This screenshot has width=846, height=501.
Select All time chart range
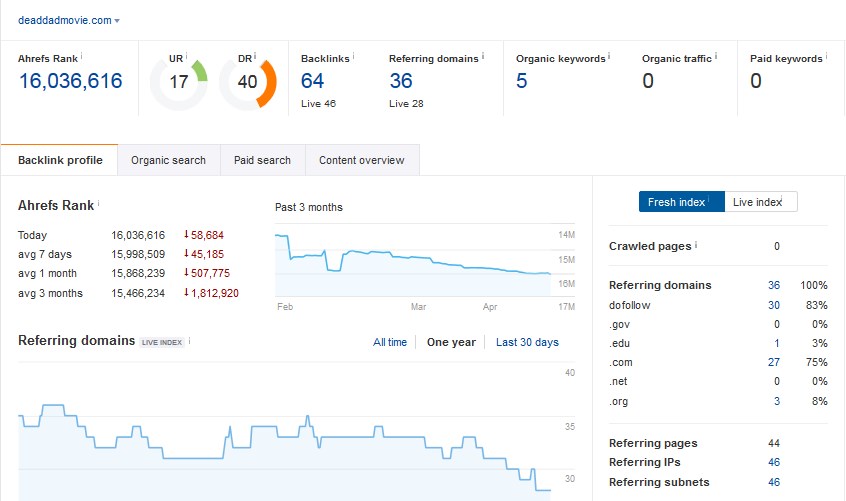pos(390,342)
